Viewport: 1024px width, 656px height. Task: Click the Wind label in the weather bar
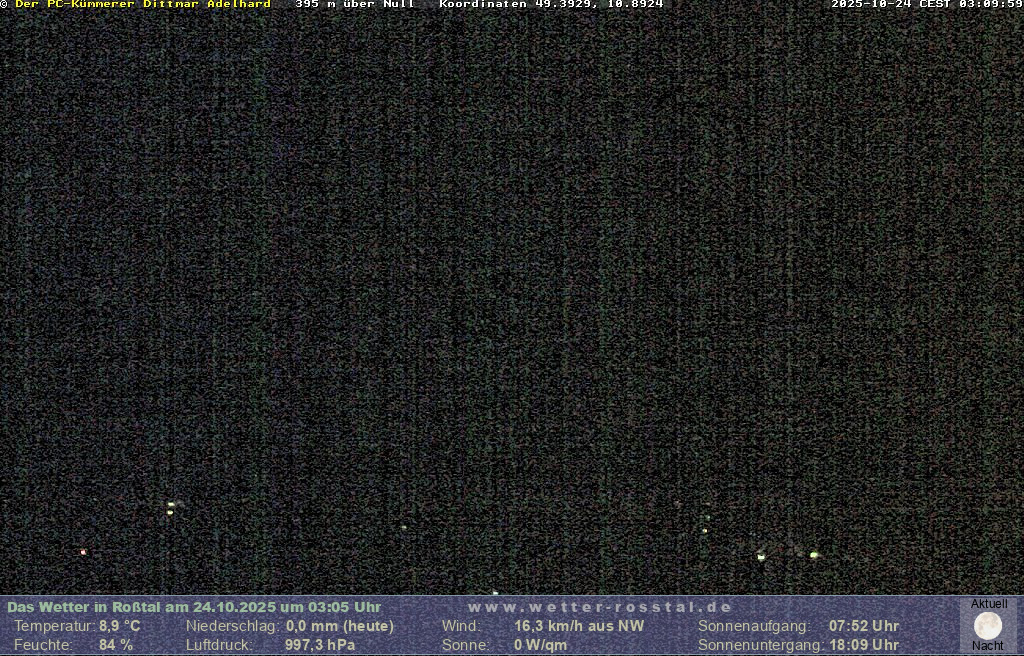(x=460, y=626)
